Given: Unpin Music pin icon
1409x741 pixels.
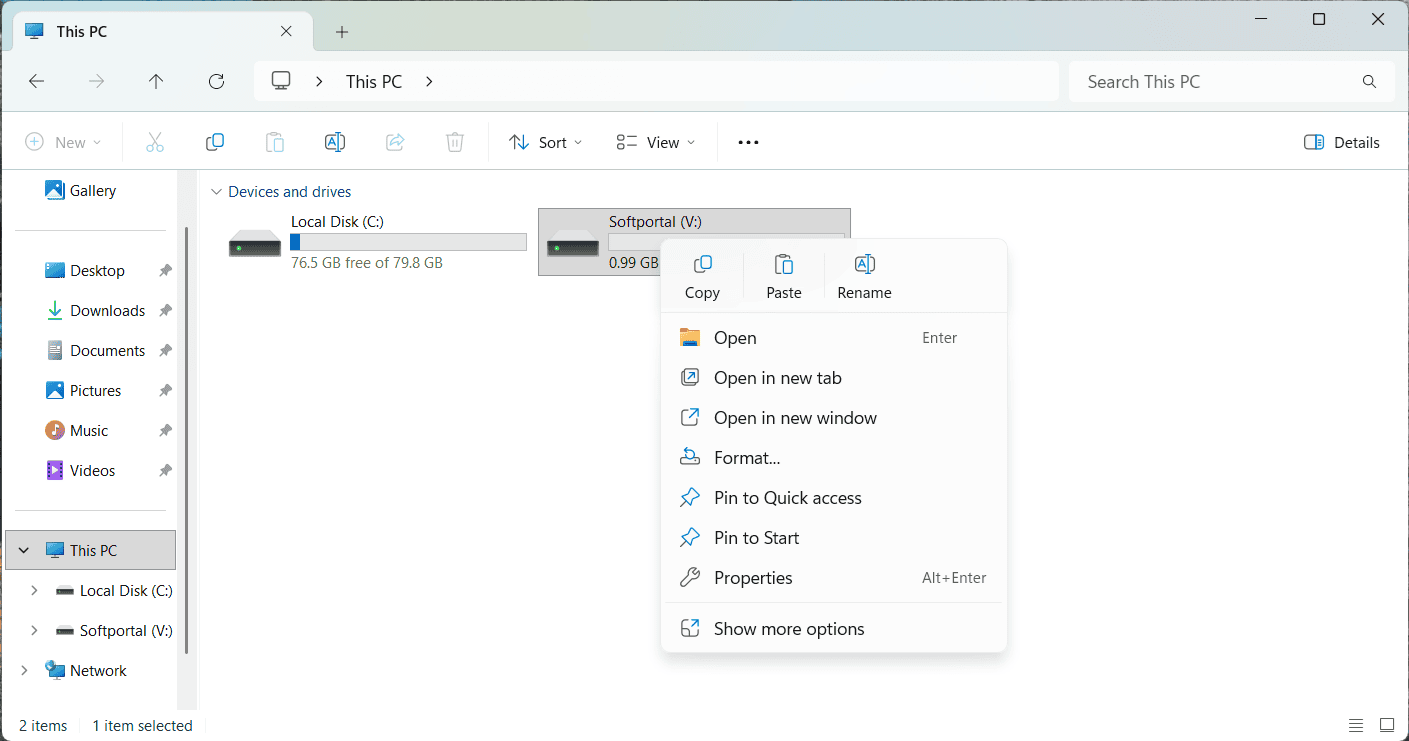Looking at the screenshot, I should pos(165,431).
